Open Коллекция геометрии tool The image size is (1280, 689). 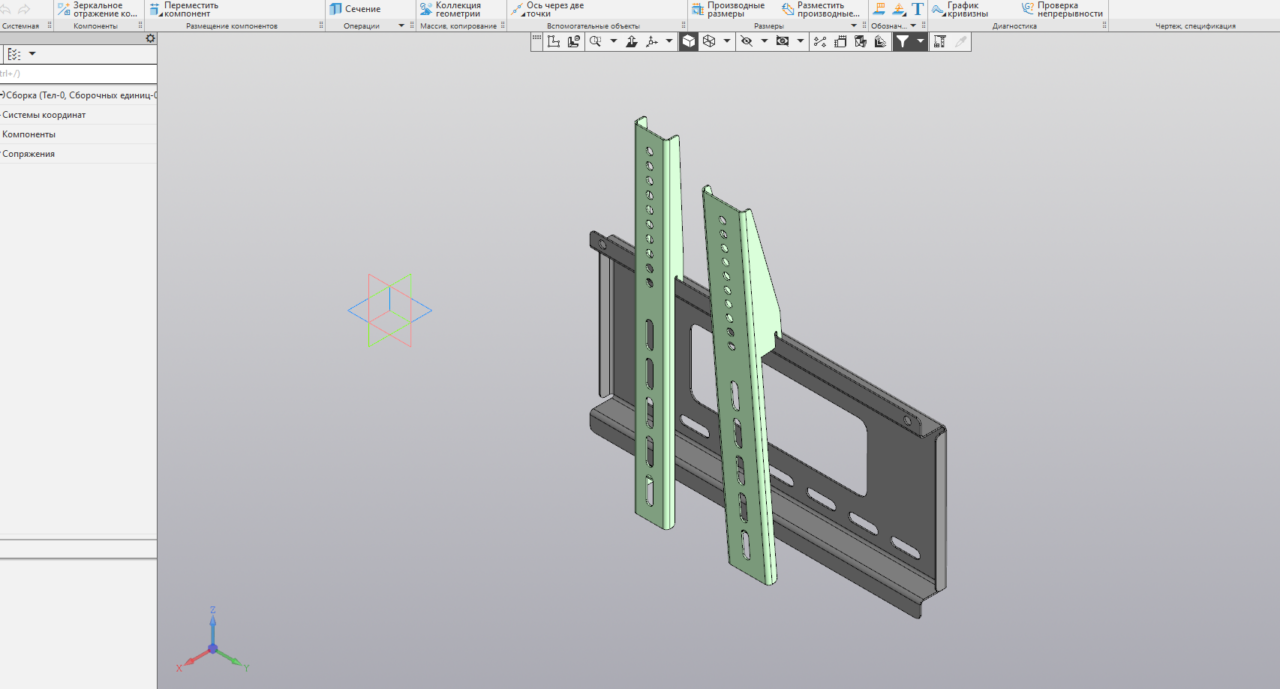coord(450,9)
